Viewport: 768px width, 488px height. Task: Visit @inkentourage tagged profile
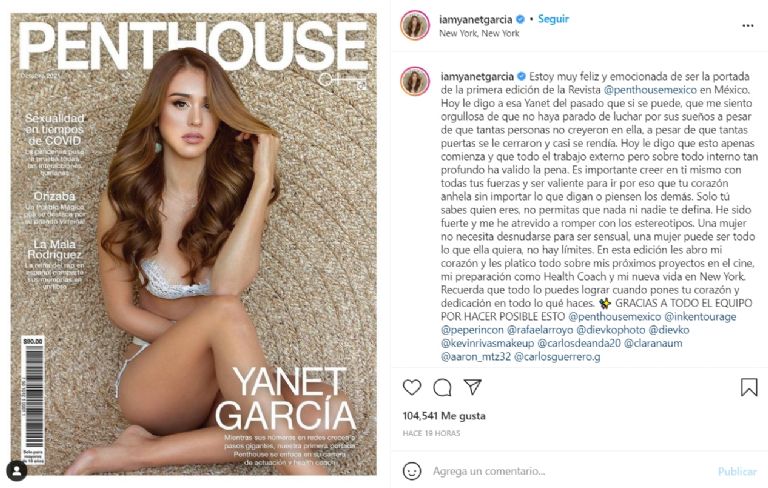coord(700,317)
